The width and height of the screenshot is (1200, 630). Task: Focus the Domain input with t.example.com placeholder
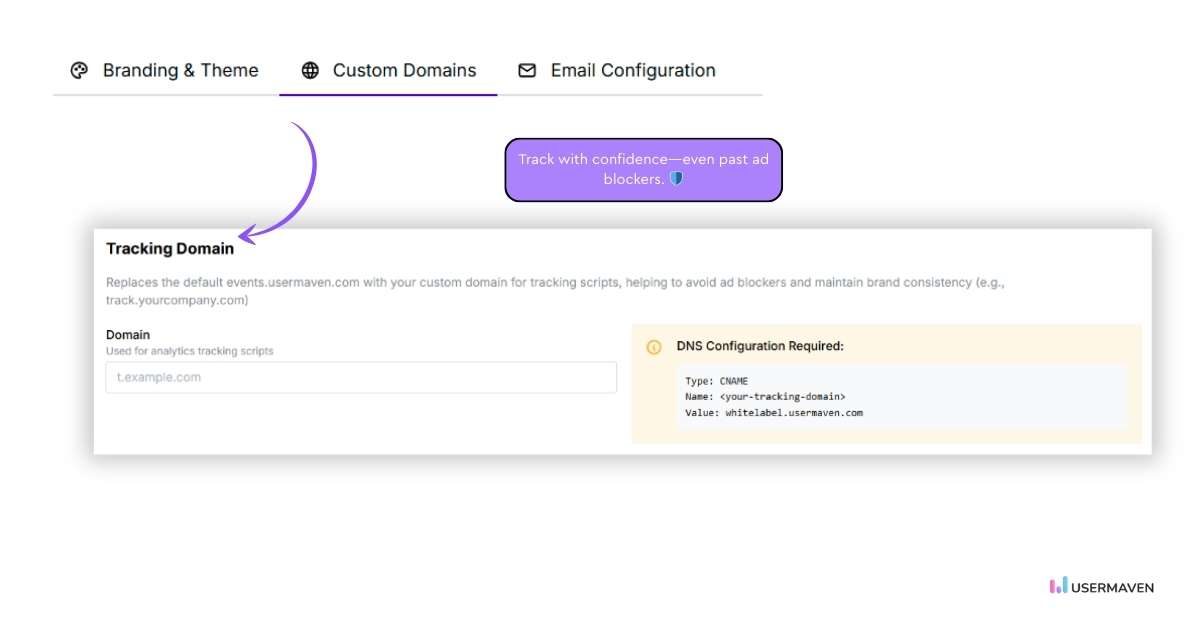click(361, 377)
